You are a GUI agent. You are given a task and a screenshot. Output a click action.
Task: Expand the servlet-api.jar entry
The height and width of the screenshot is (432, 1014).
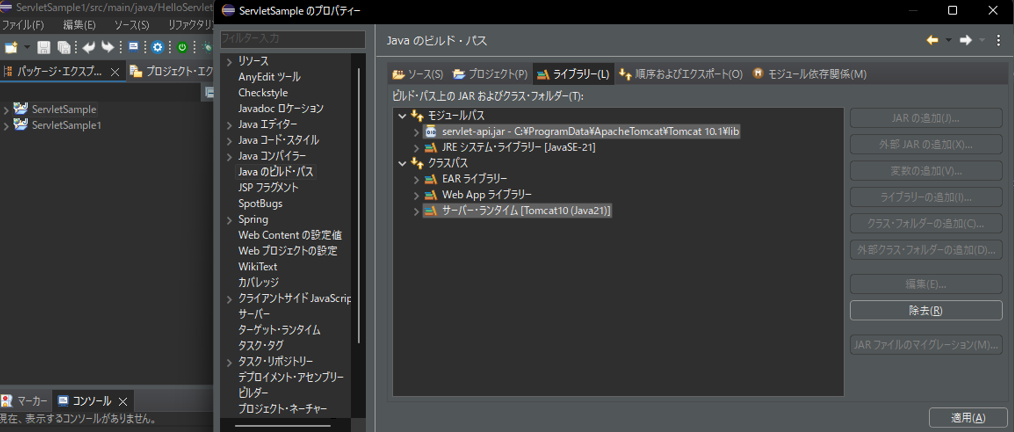click(417, 132)
